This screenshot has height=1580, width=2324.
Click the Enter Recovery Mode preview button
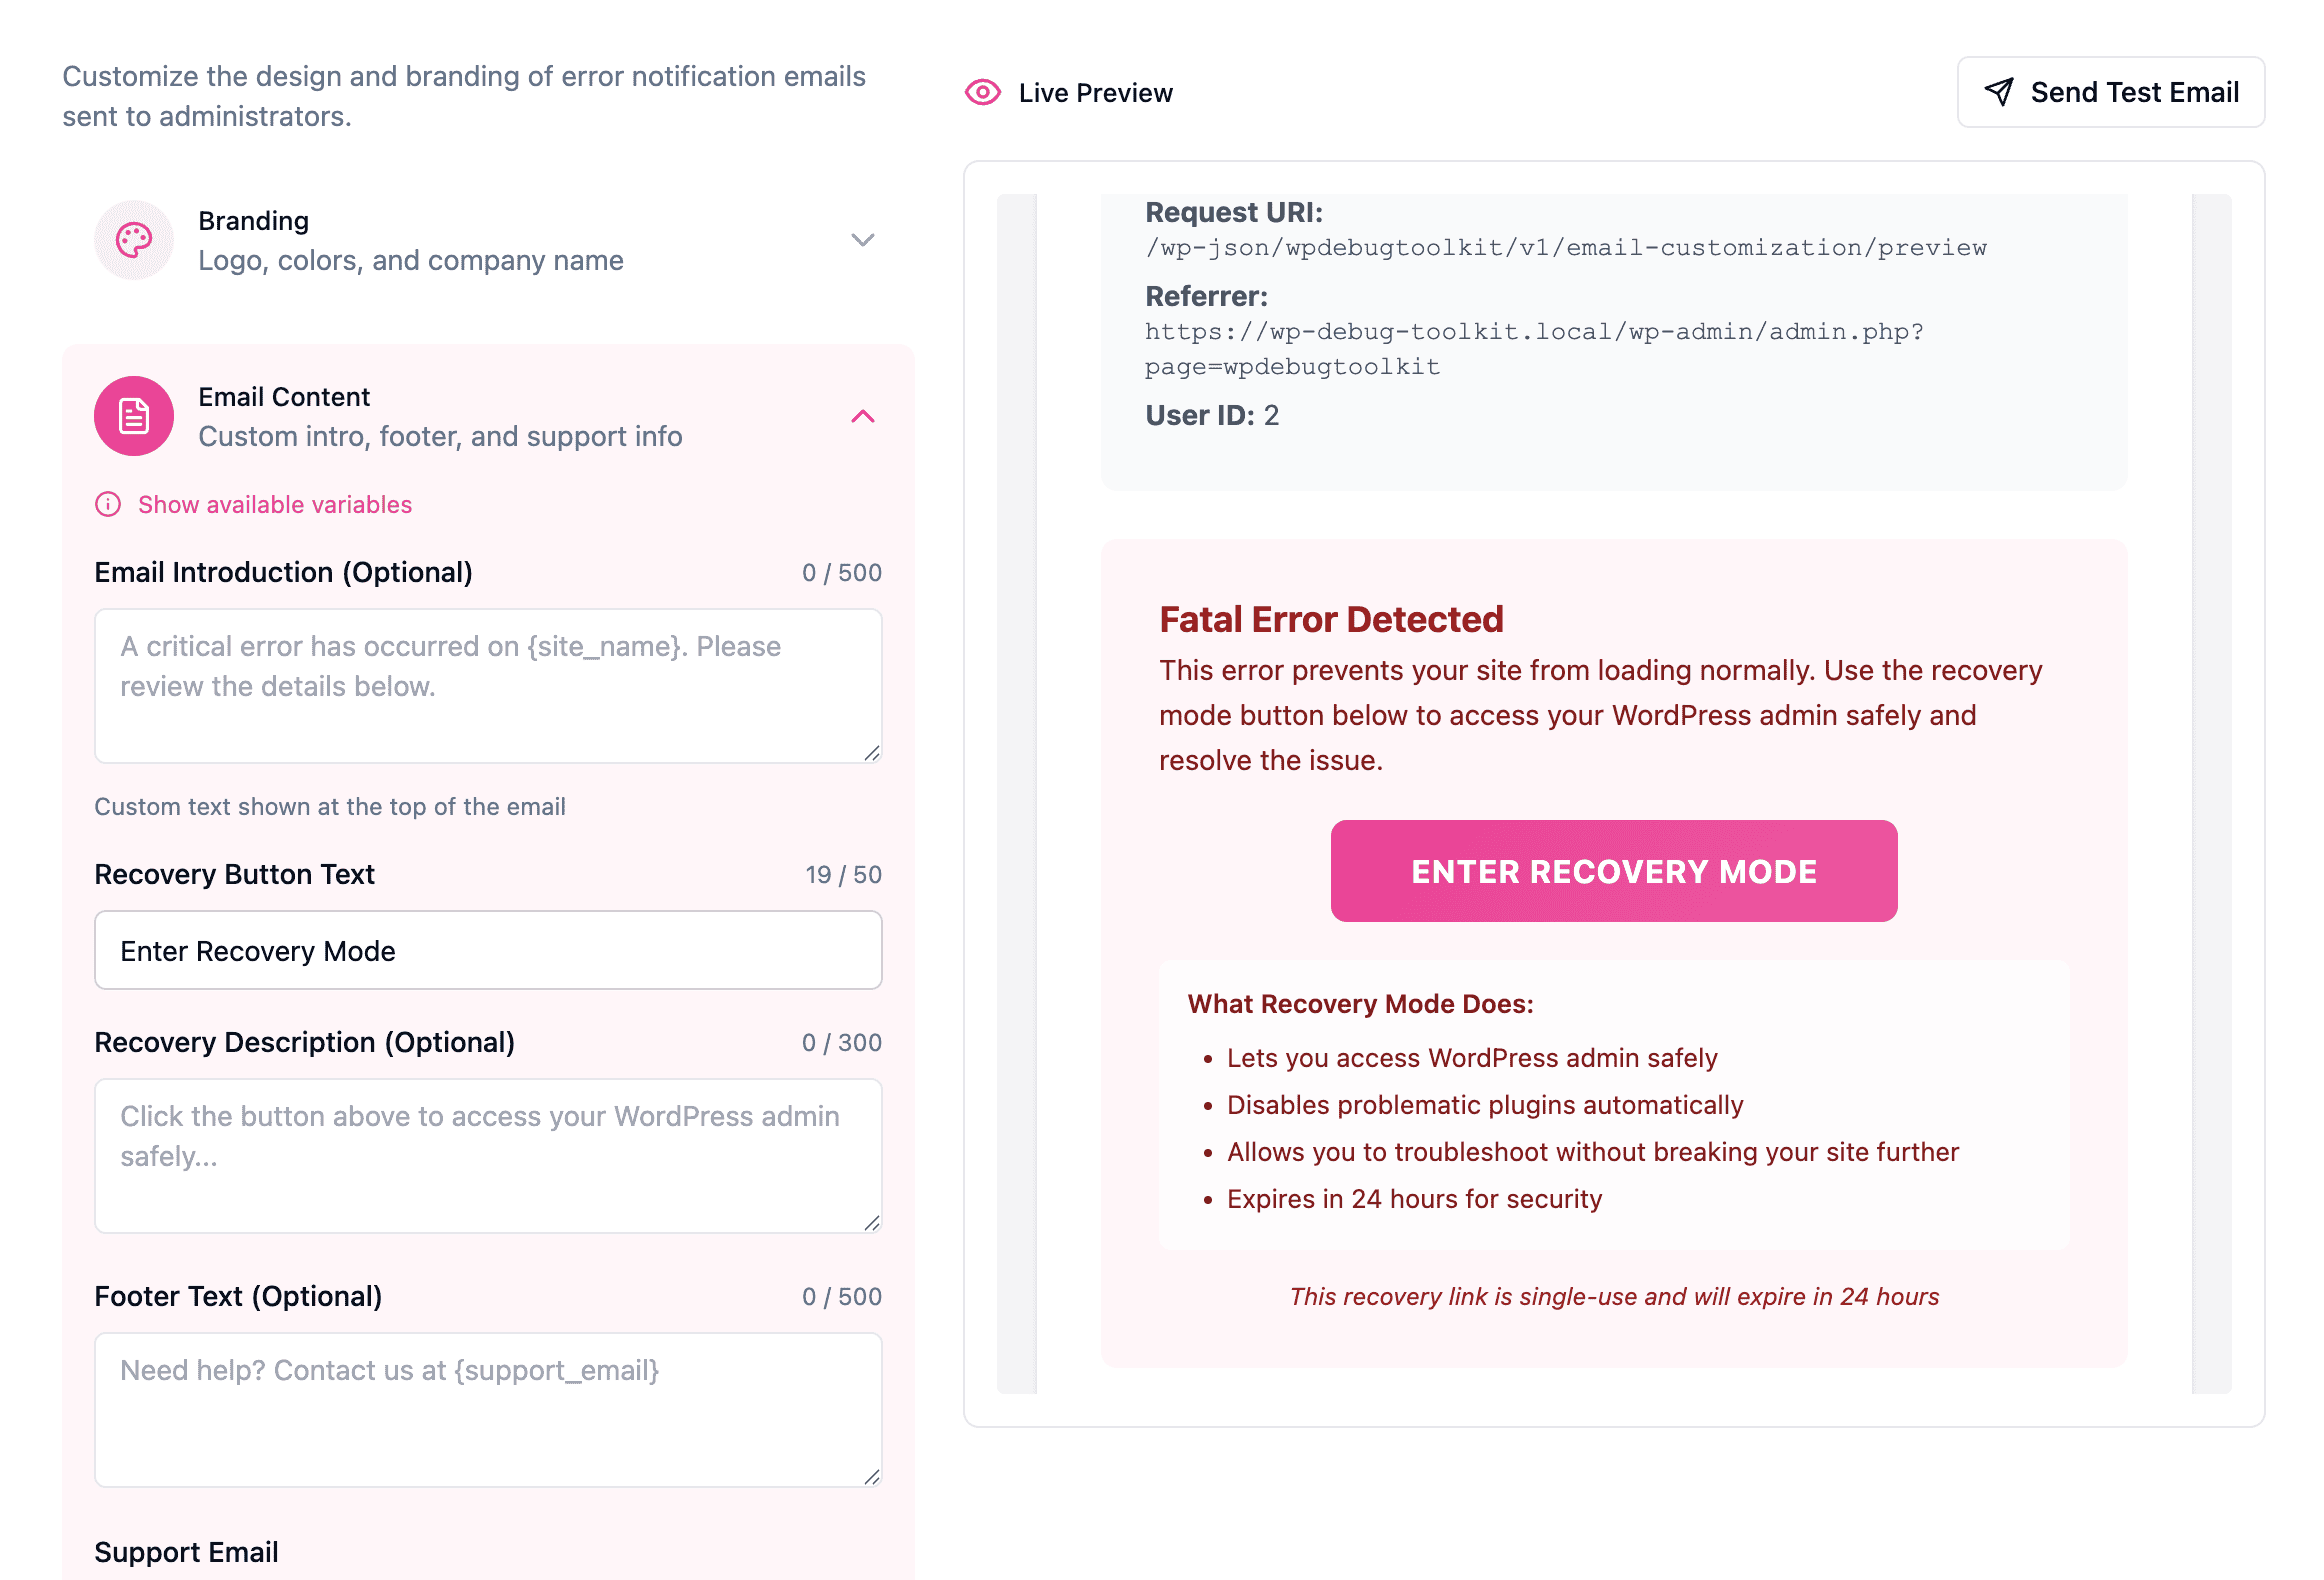point(1613,871)
